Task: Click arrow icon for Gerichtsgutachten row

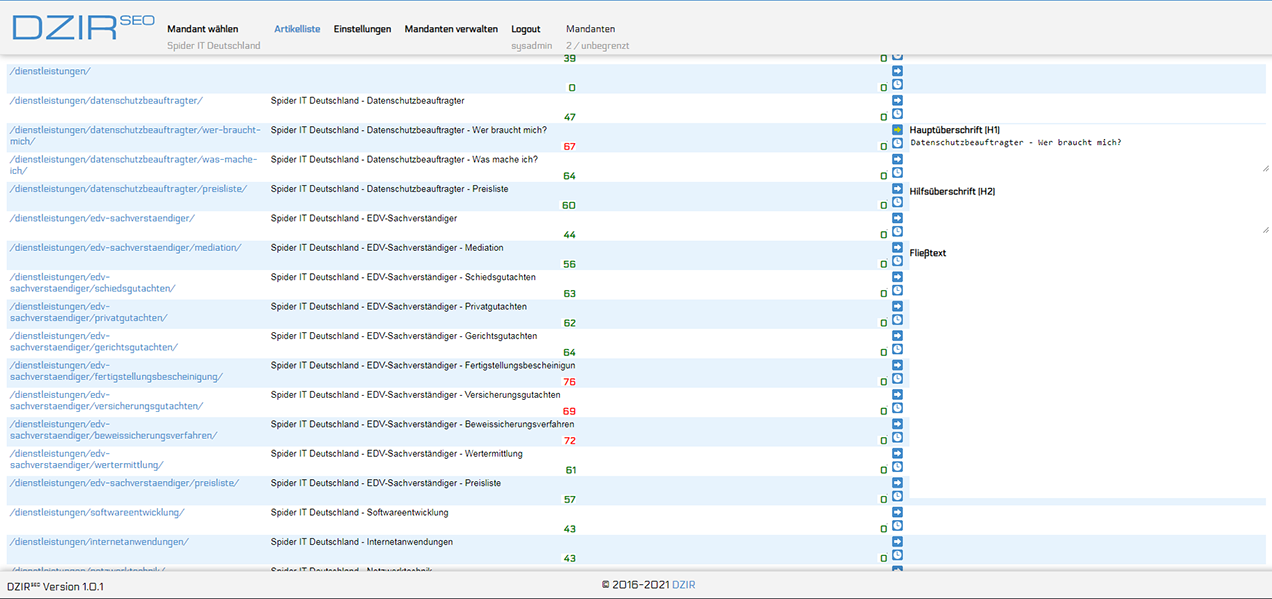Action: point(897,336)
